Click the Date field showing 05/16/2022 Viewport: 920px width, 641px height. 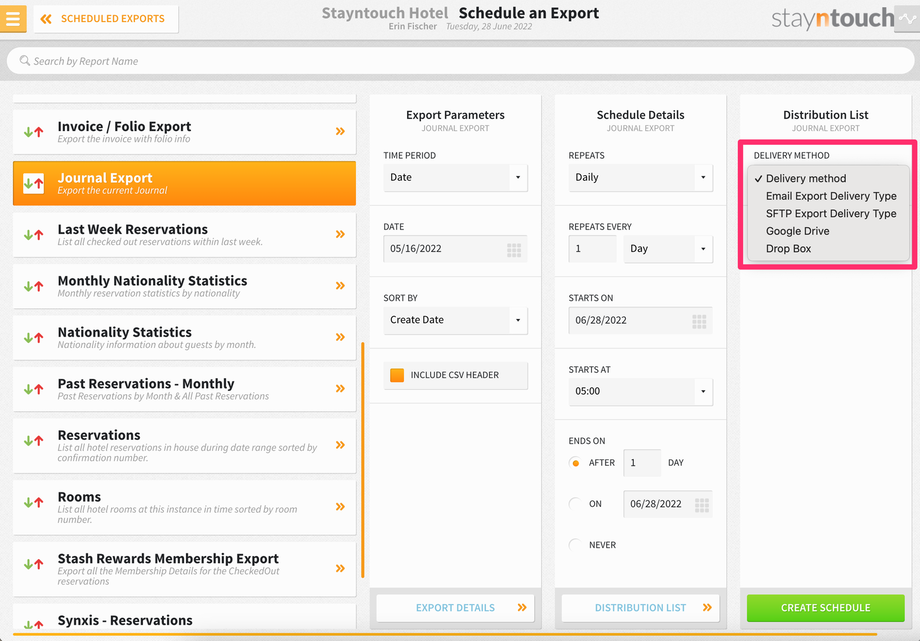pos(455,249)
